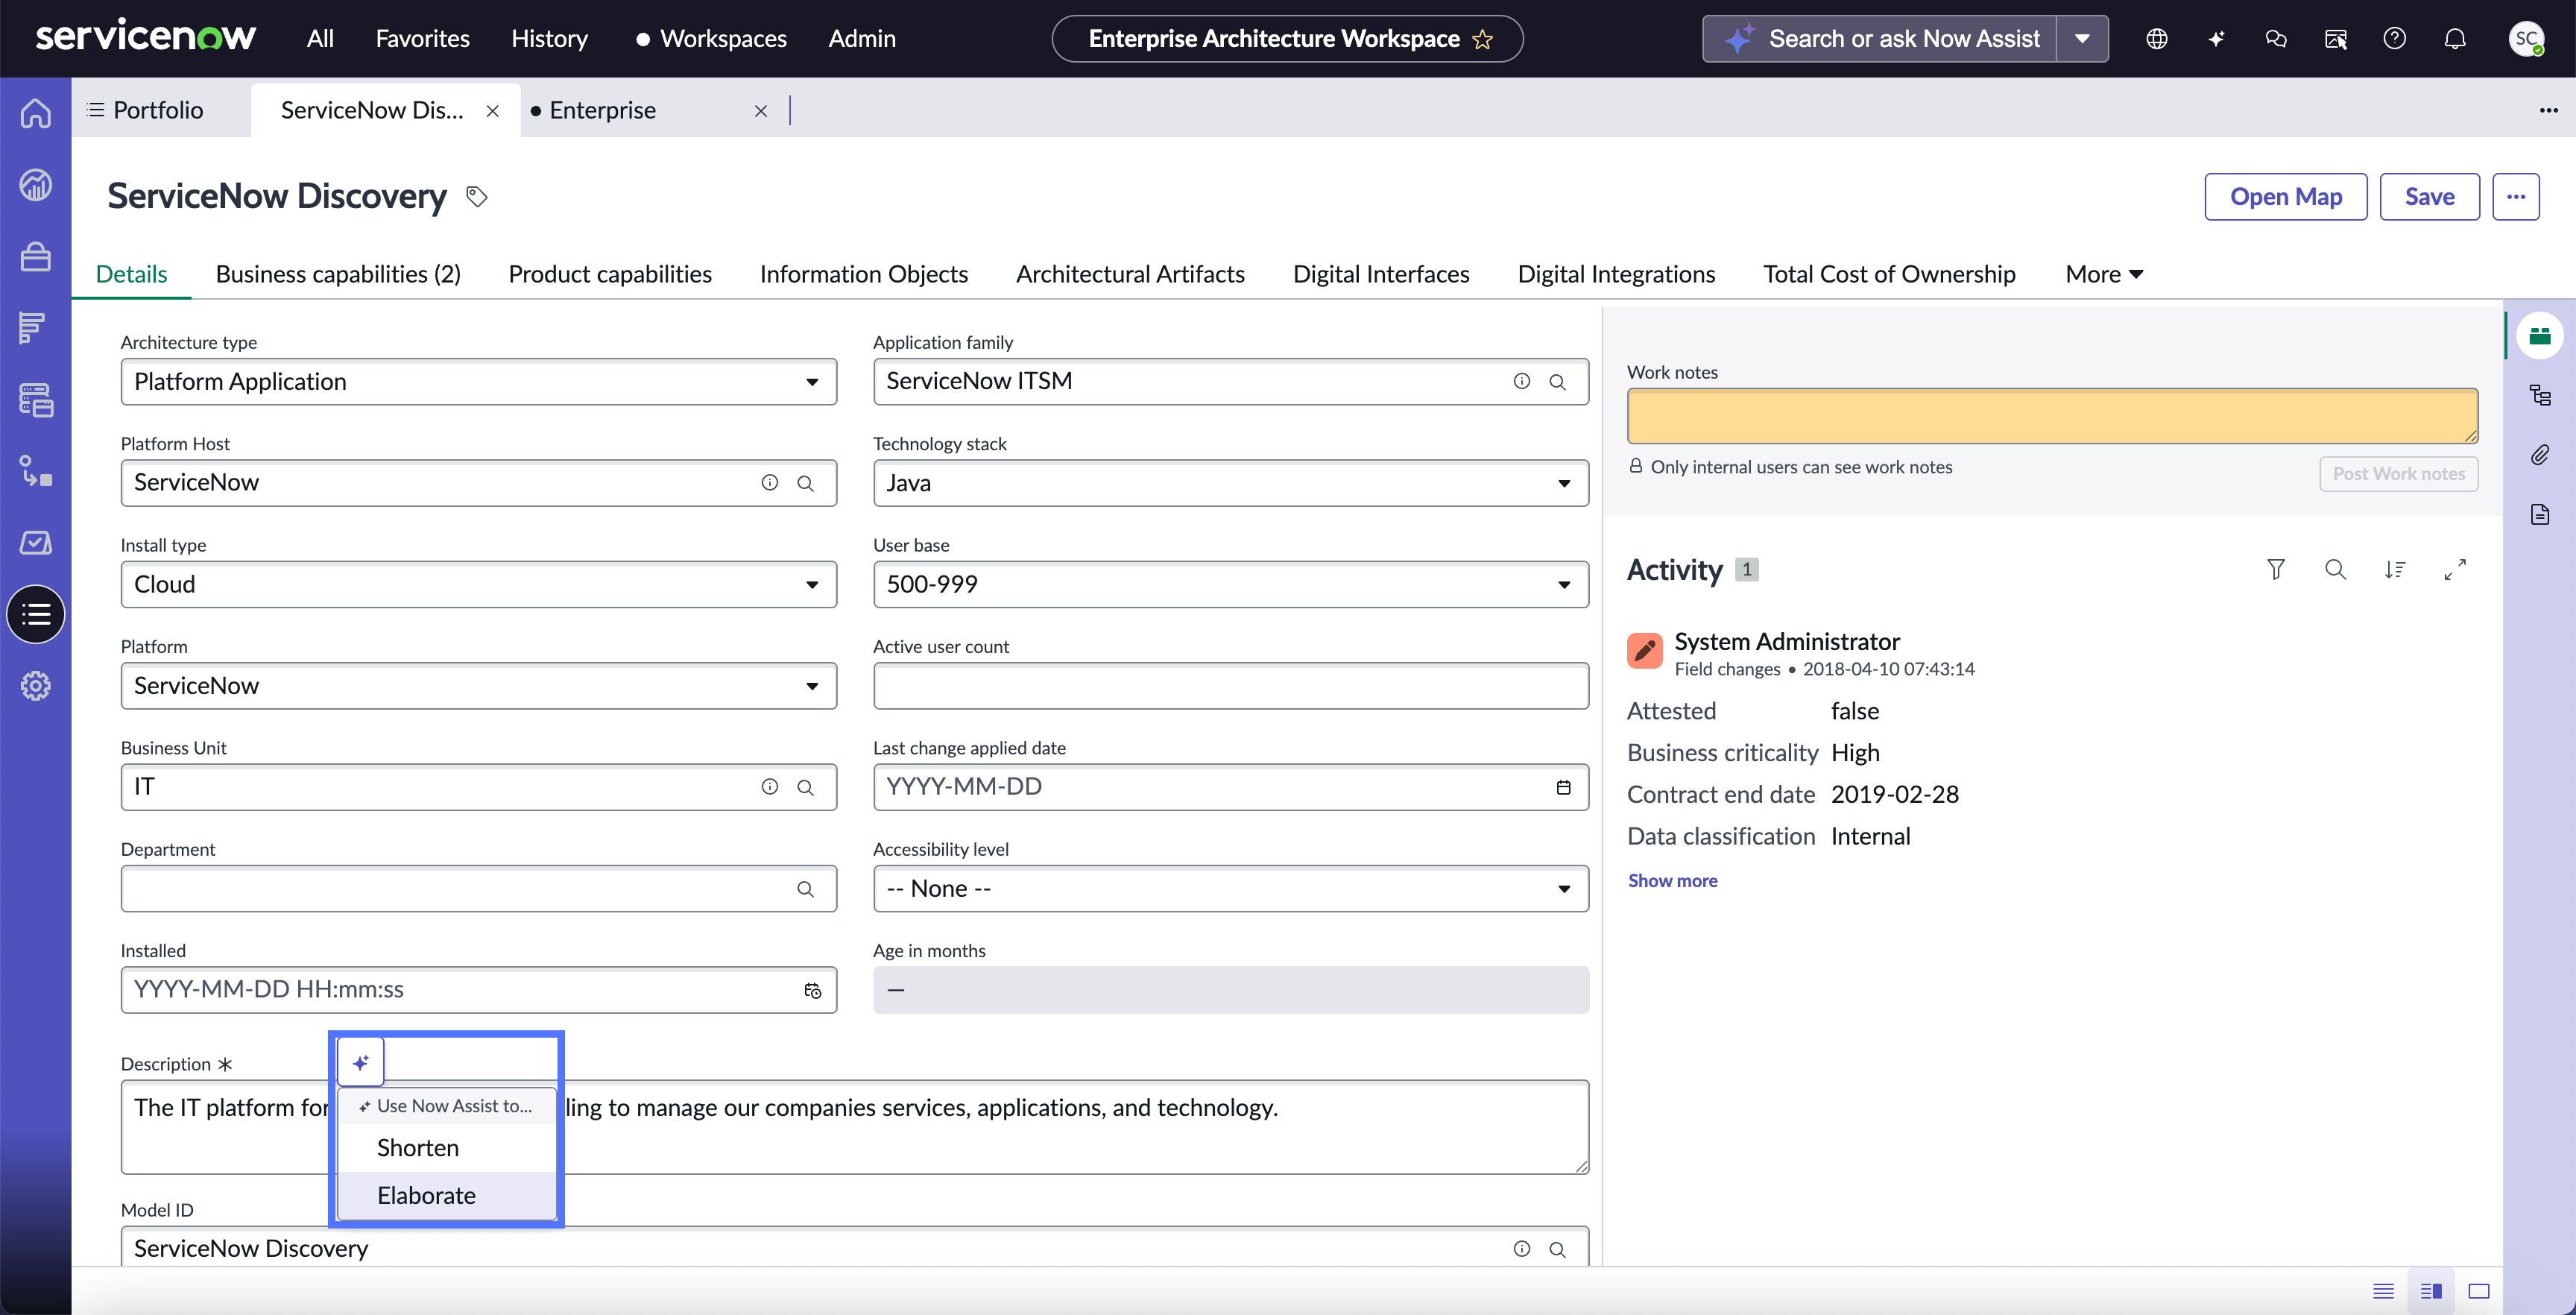Choose Shorten from Now Assist menu

[446, 1148]
